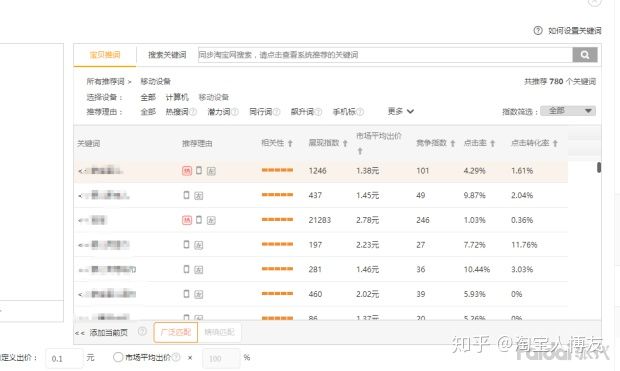
Task: Filter by 飙升词 reason
Action: (302, 112)
